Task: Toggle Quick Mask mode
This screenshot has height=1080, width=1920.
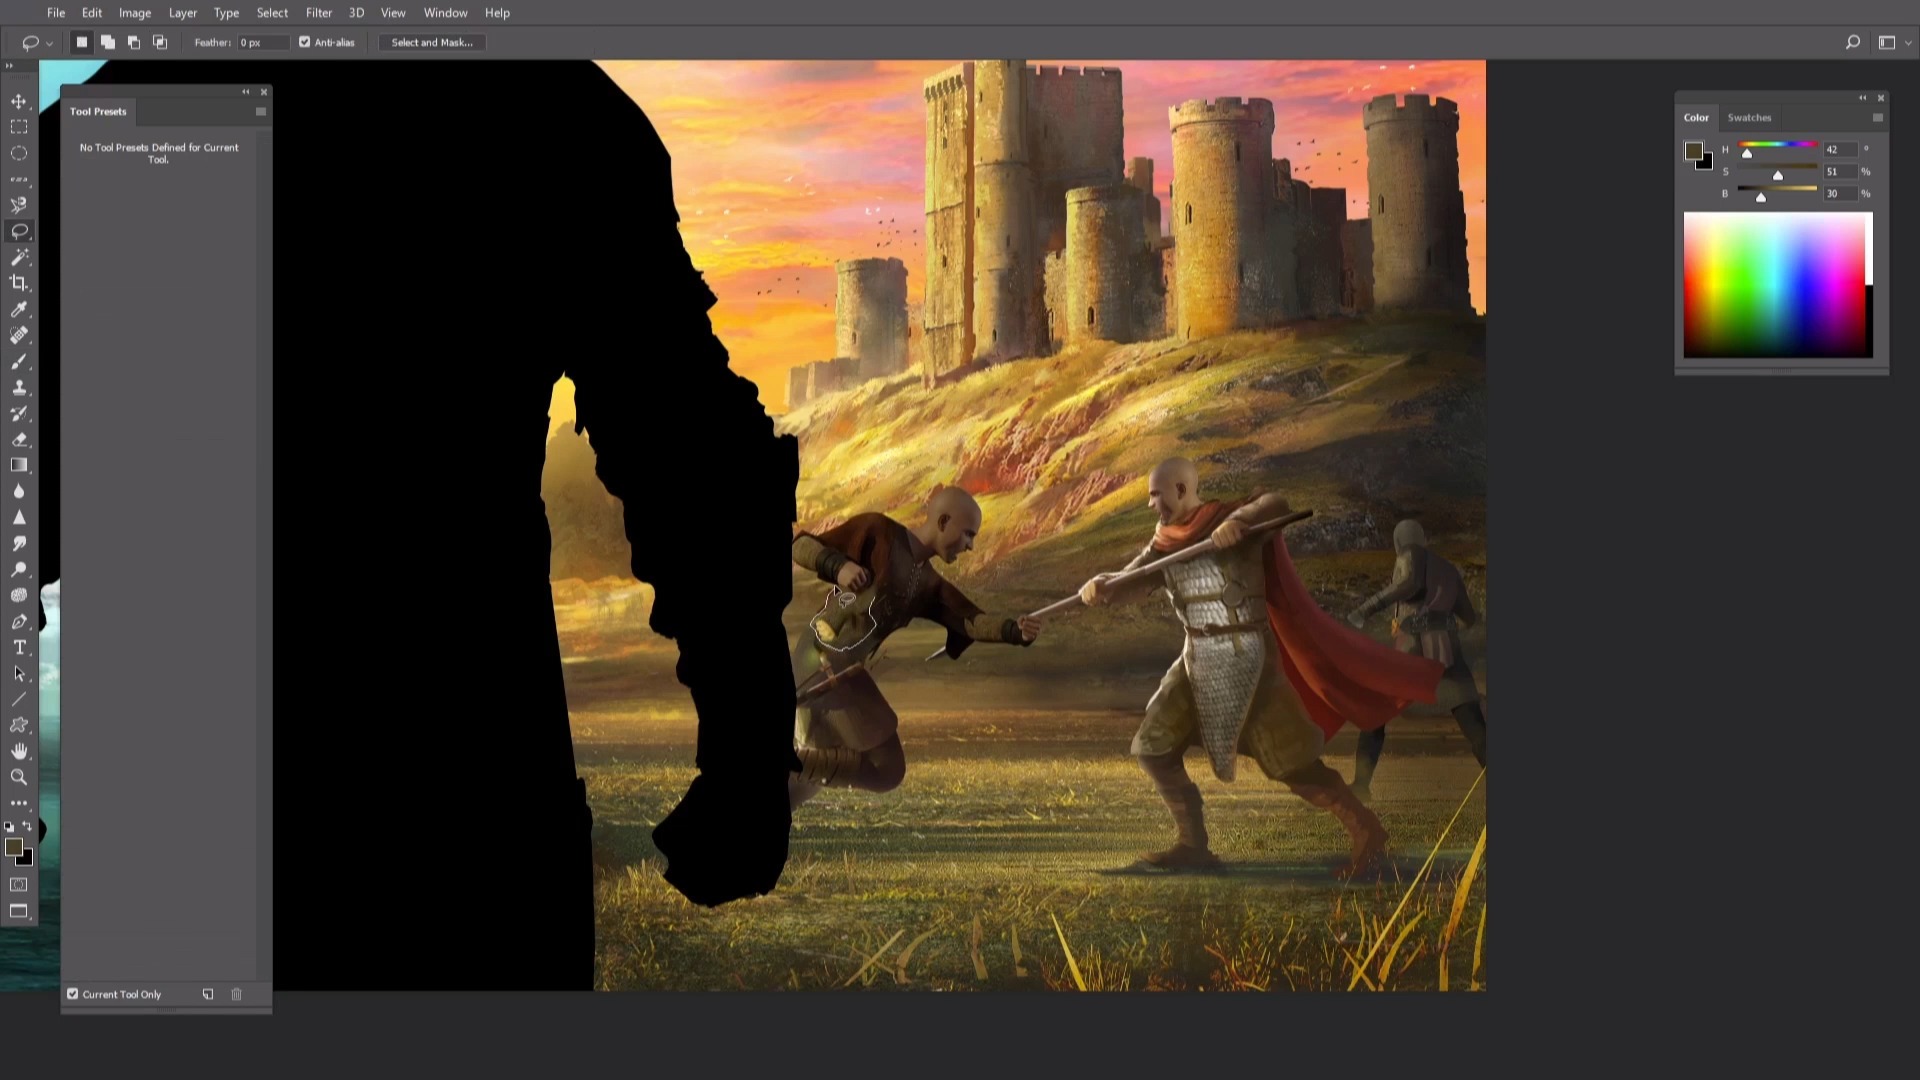Action: [19, 885]
